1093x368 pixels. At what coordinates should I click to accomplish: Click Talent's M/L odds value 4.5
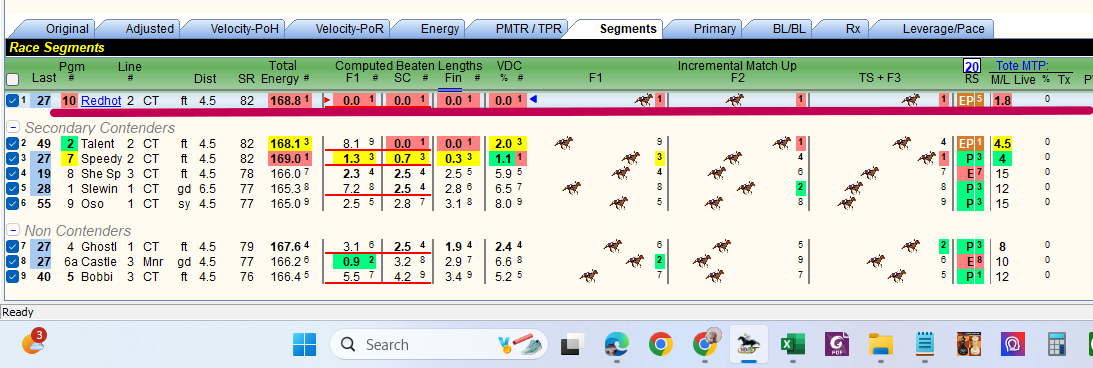[x=1002, y=144]
